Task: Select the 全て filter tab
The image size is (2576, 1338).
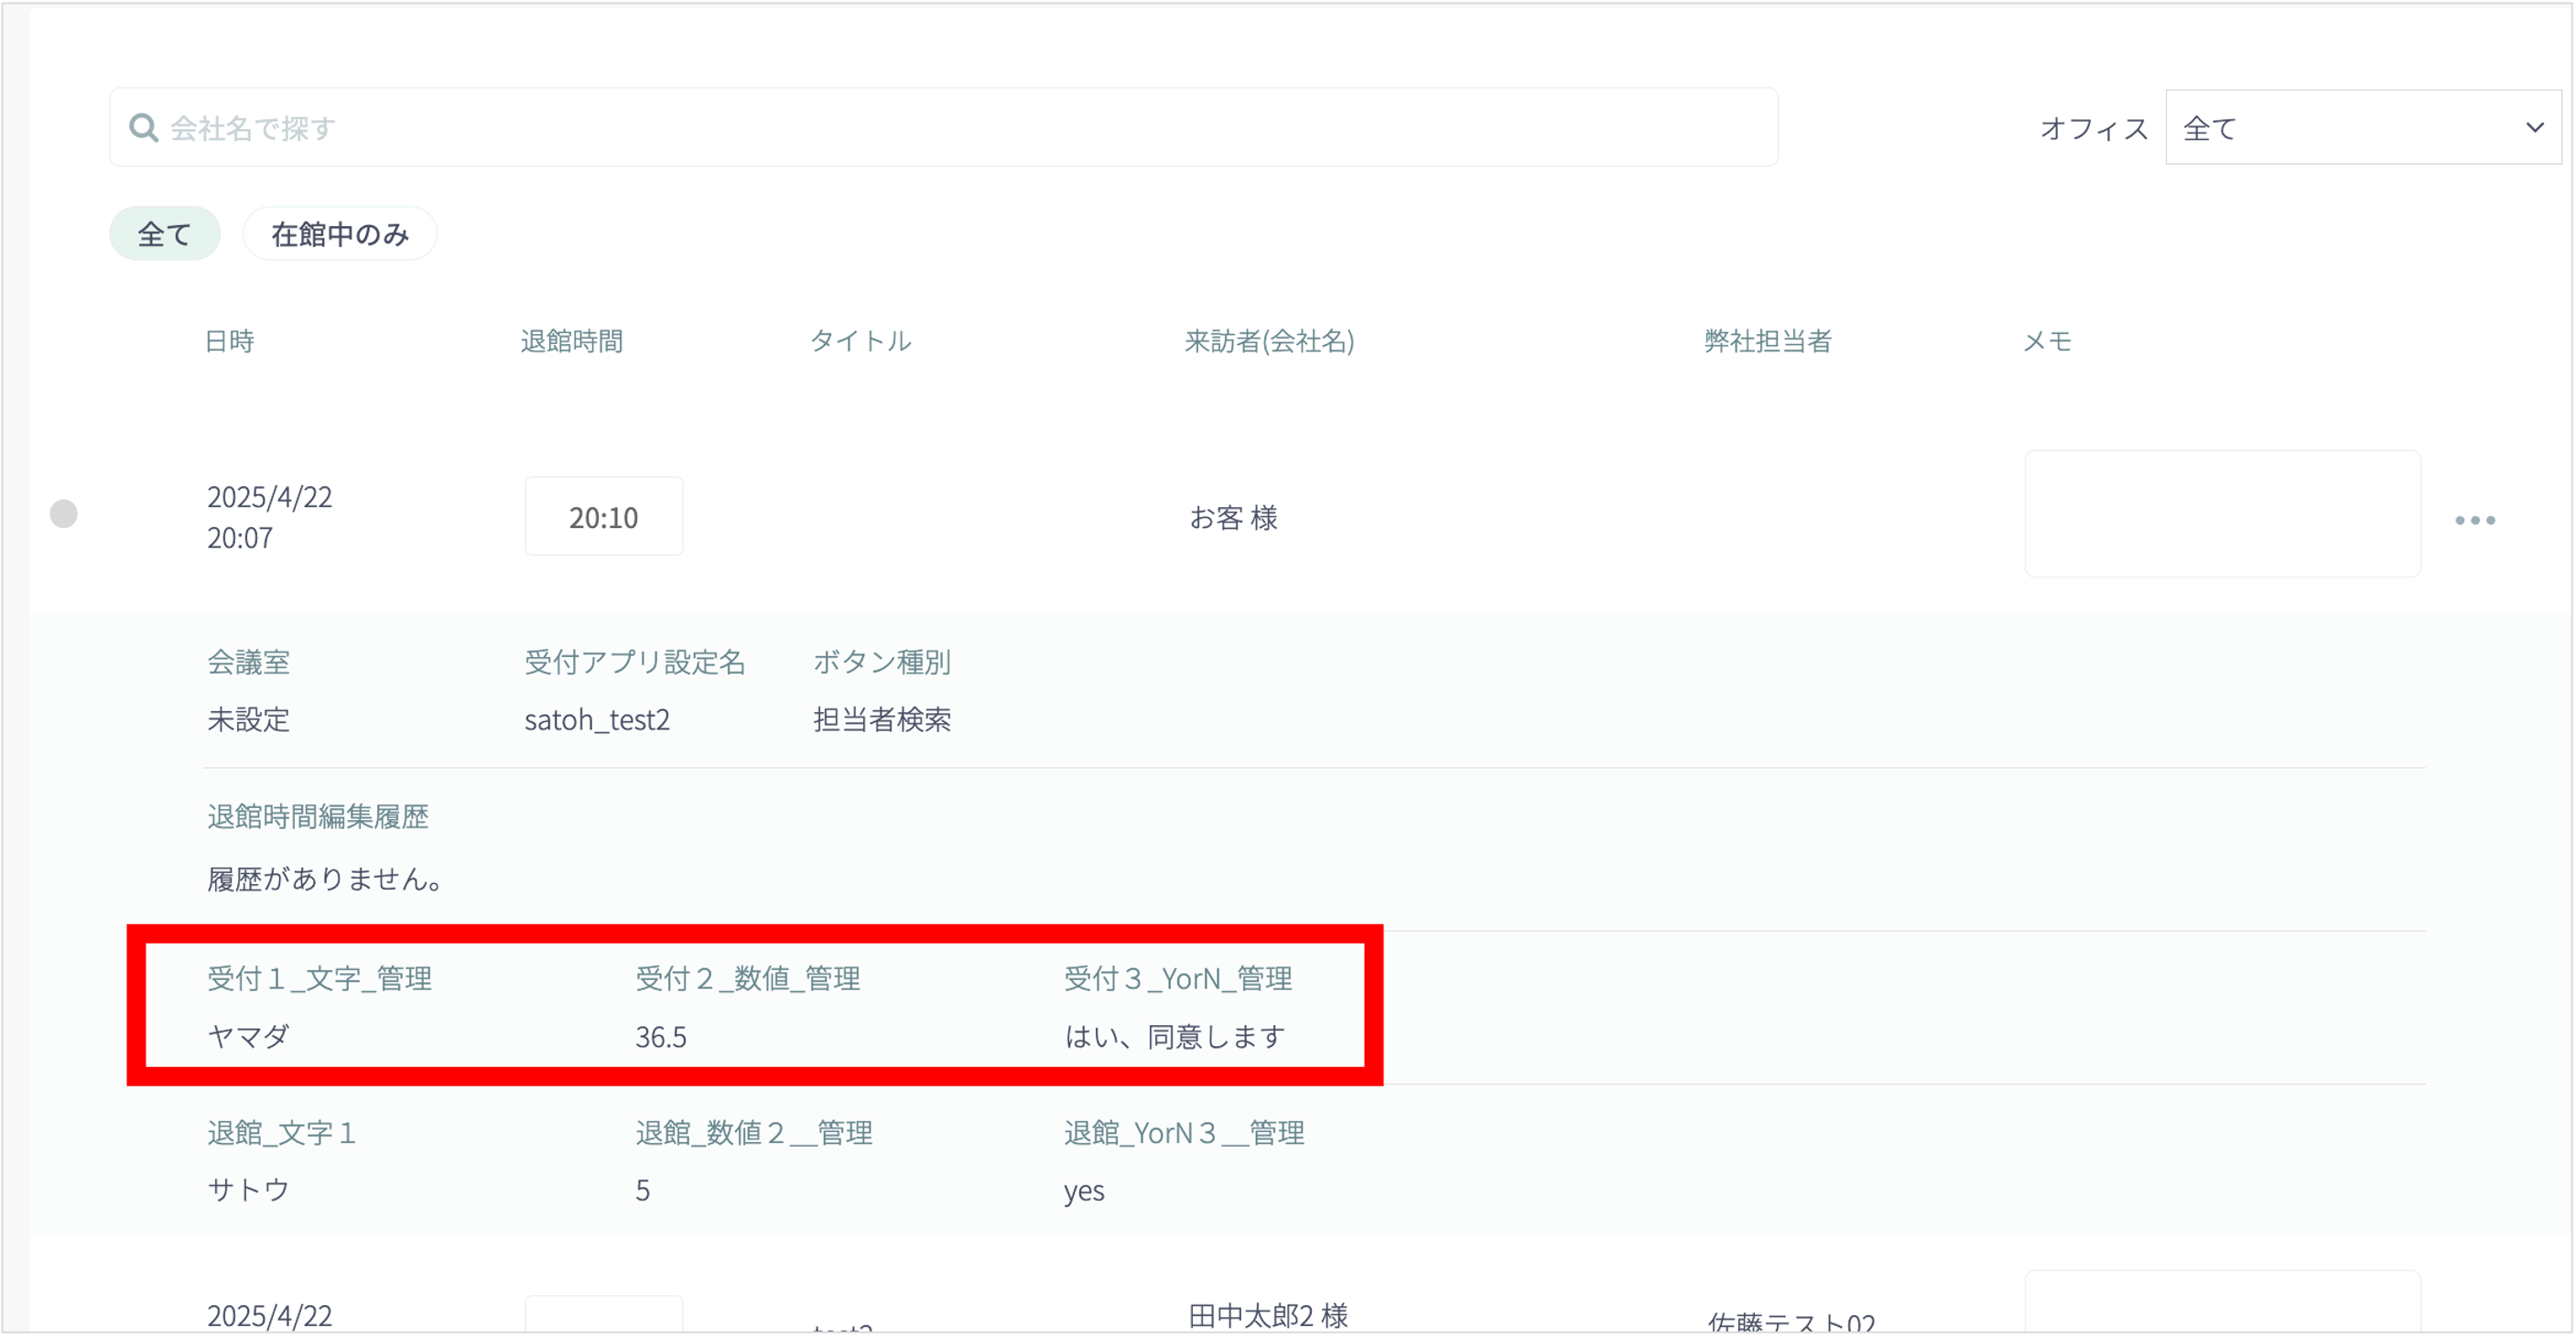Action: (164, 234)
